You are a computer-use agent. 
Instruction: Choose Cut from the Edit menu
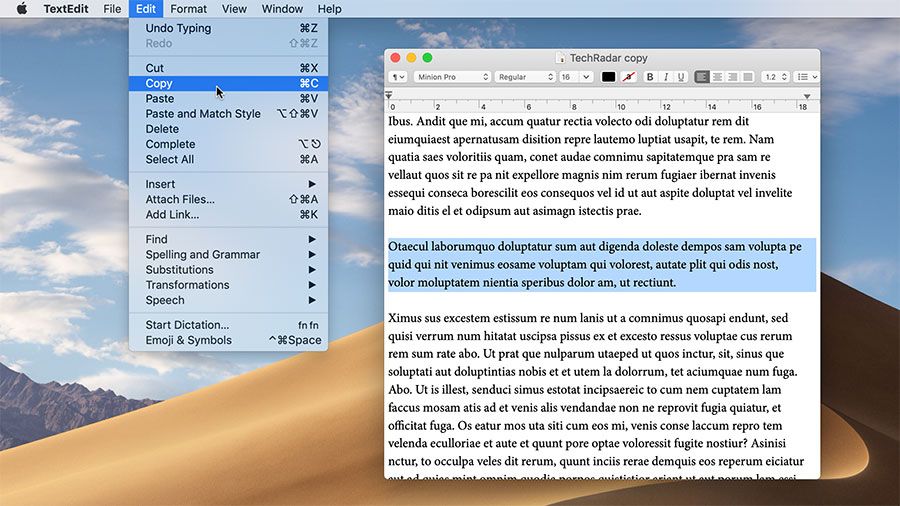tap(228, 68)
